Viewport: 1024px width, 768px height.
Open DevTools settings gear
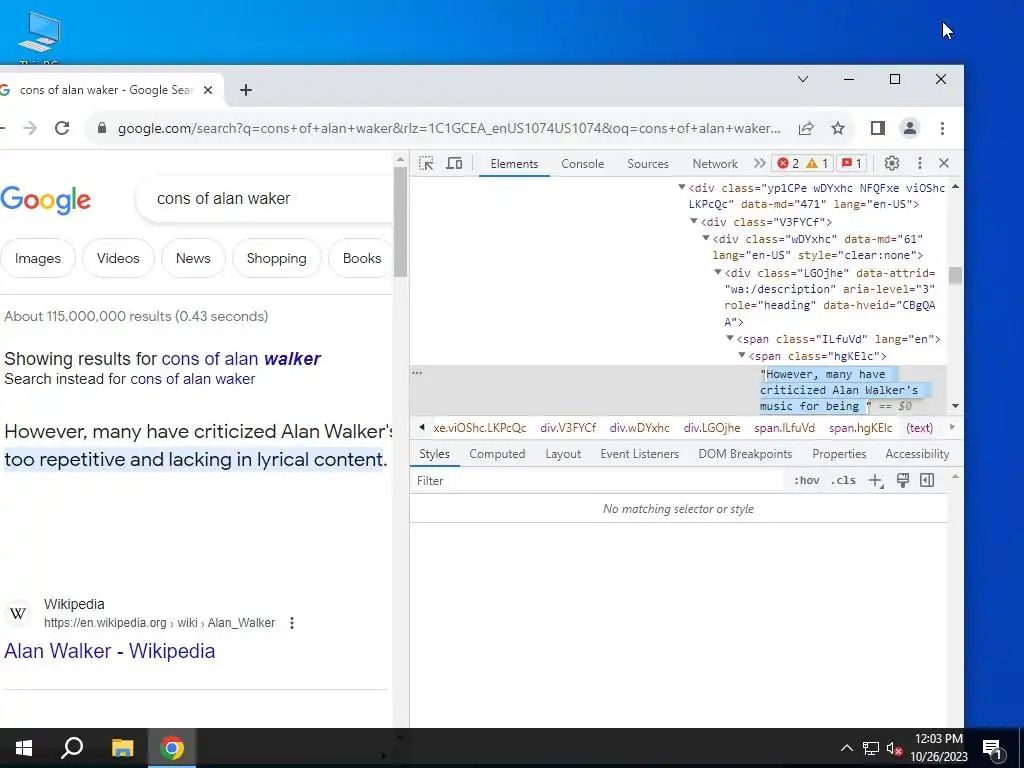click(891, 163)
